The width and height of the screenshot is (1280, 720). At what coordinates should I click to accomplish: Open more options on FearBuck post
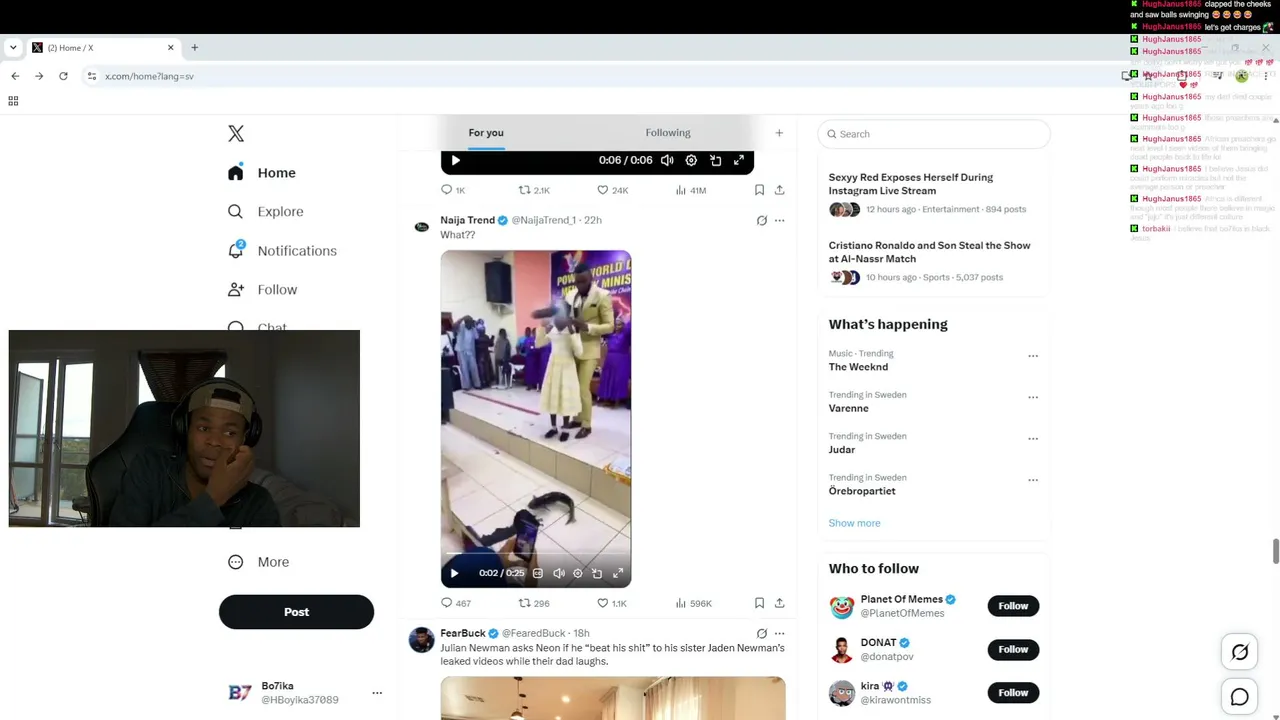(780, 634)
